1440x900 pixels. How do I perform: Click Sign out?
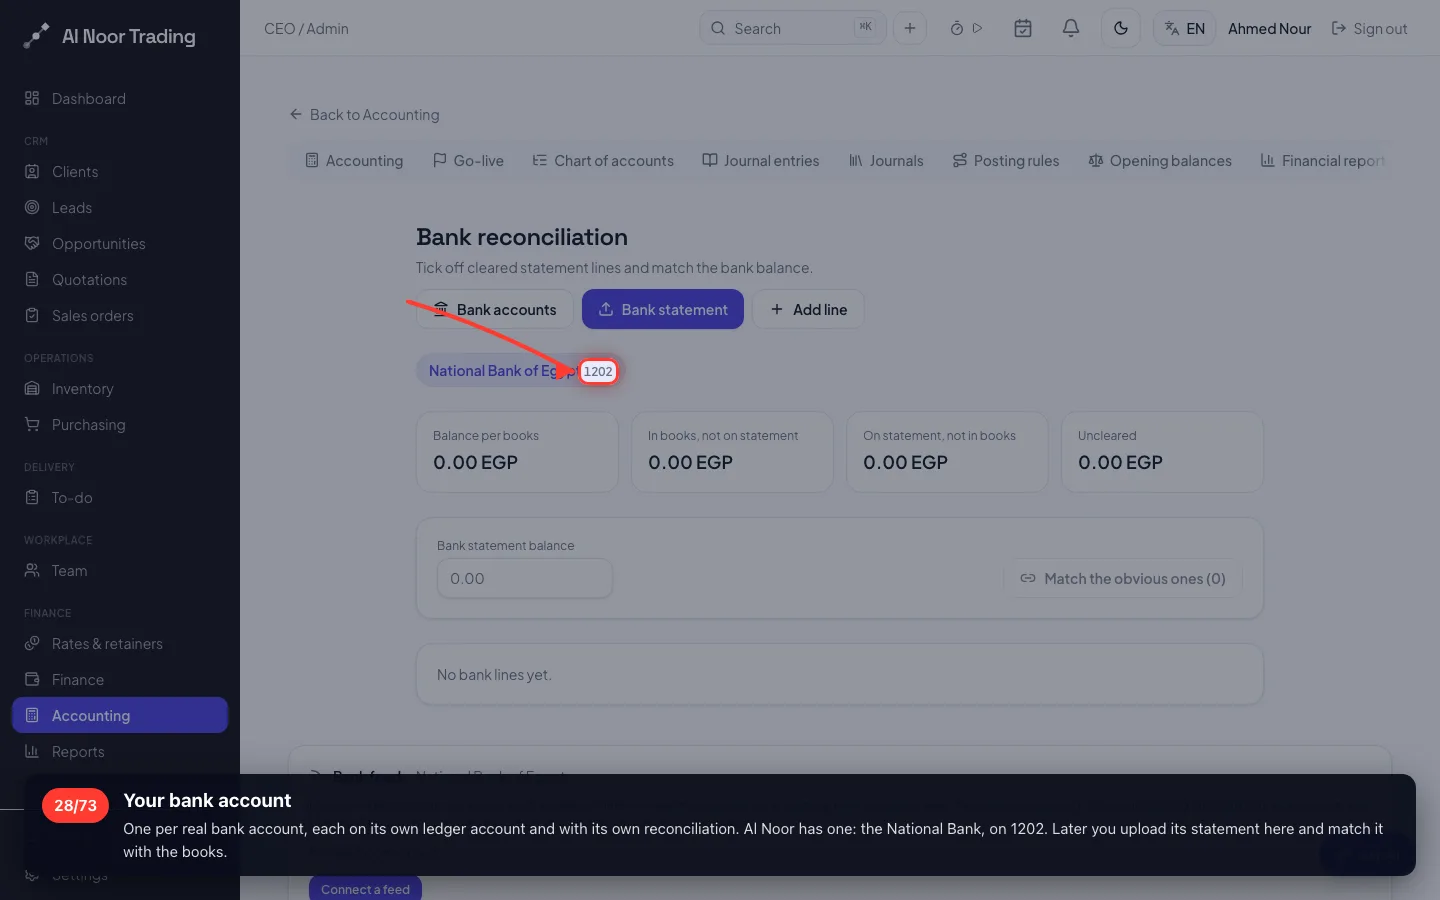pyautogui.click(x=1369, y=28)
